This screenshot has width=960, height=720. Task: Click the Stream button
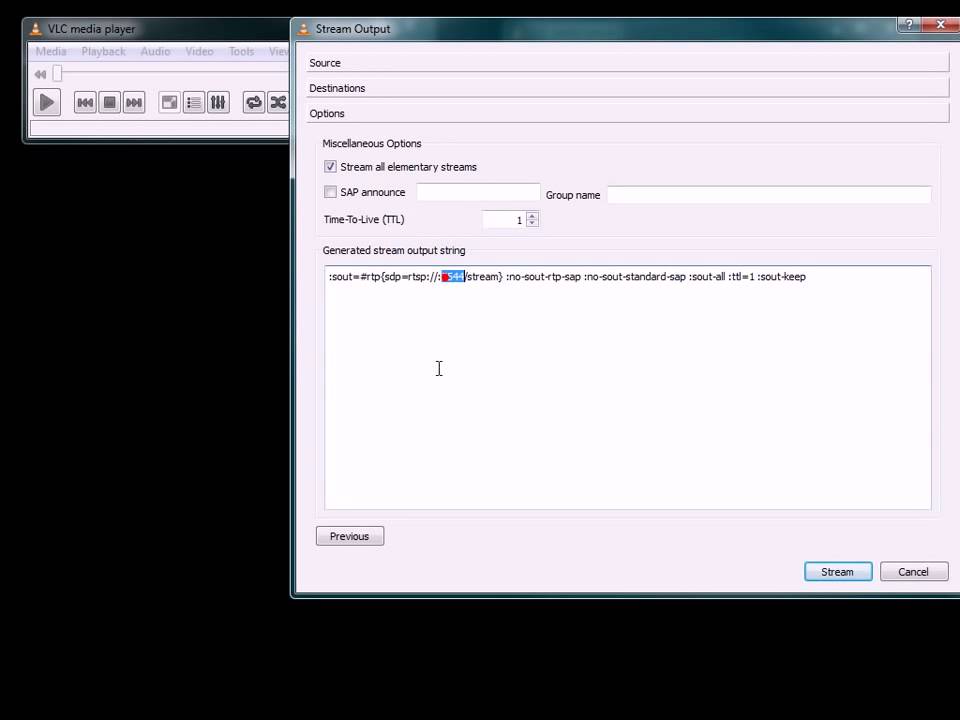tap(838, 571)
